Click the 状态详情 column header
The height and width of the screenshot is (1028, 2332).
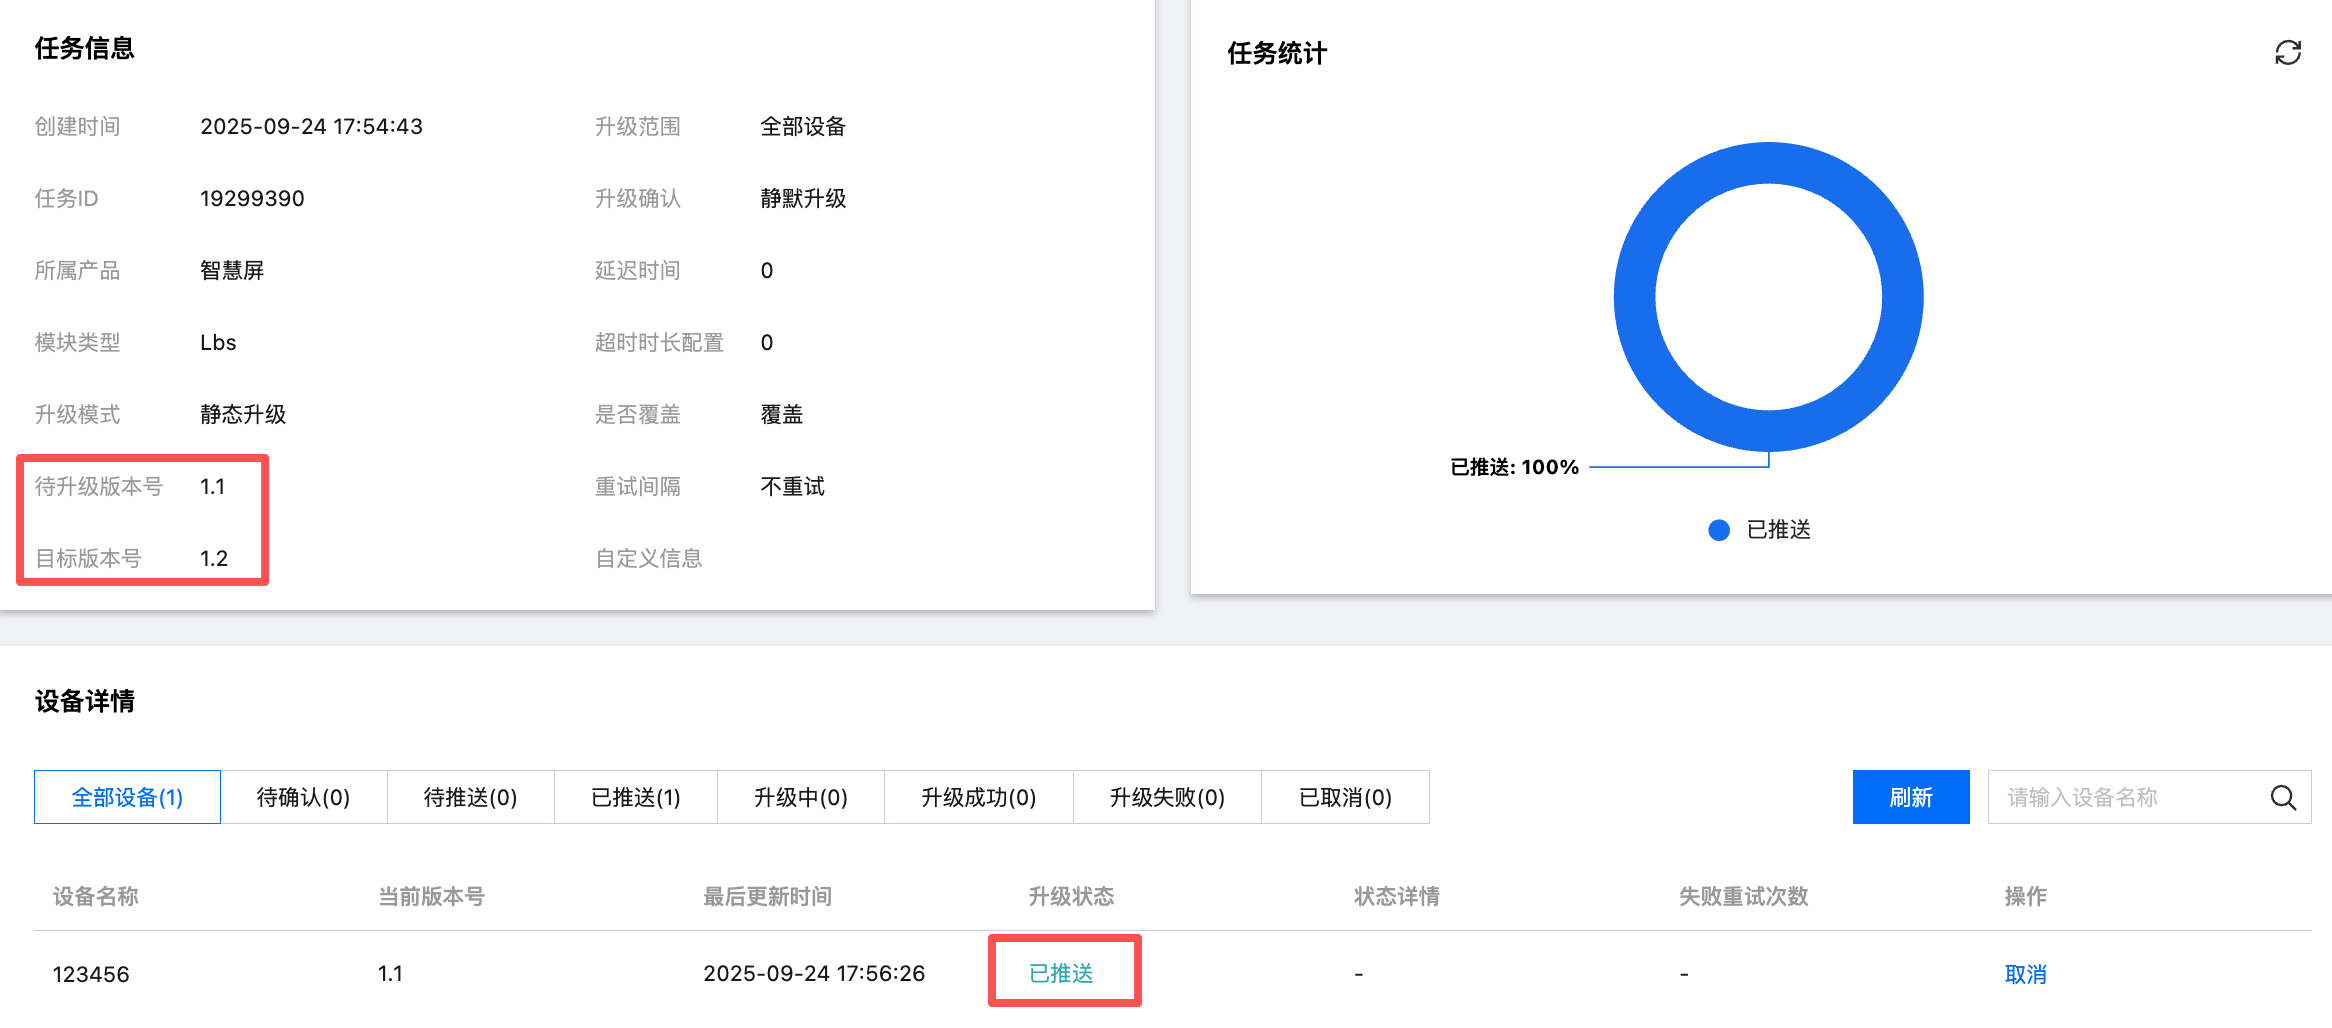coord(1396,896)
